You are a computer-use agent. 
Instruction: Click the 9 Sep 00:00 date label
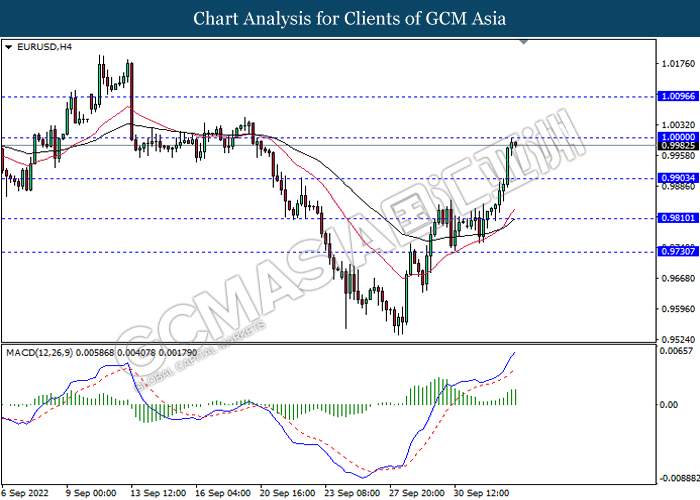point(92,493)
